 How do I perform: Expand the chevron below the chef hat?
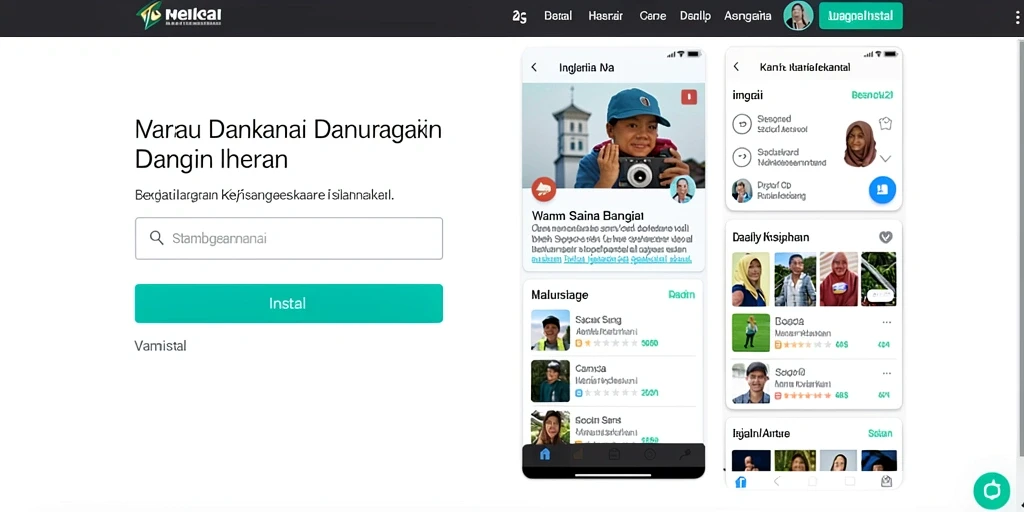[x=886, y=158]
